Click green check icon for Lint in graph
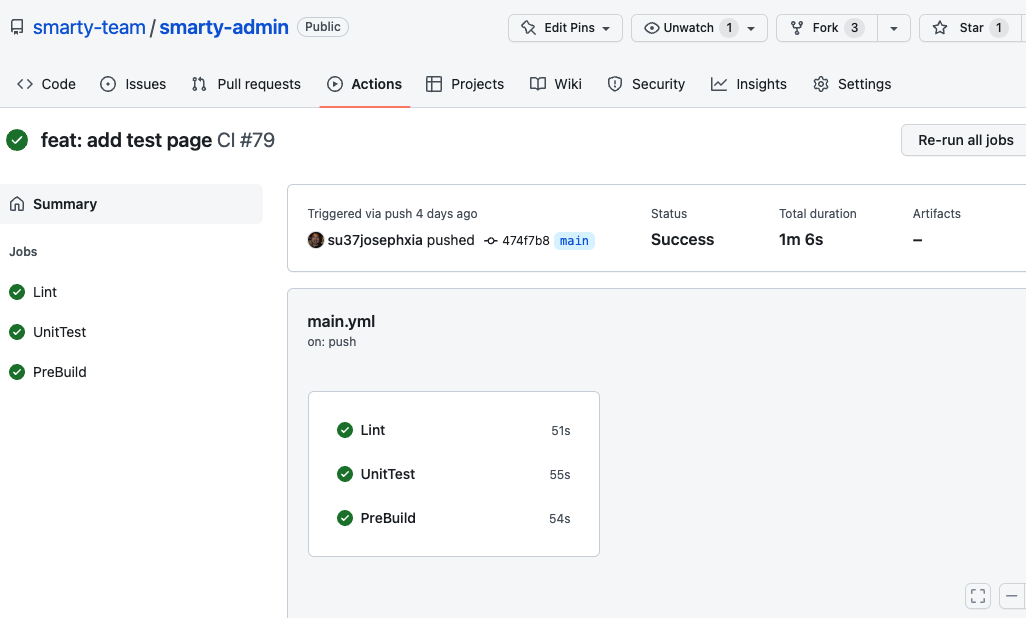Viewport: 1026px width, 618px height. pos(345,430)
